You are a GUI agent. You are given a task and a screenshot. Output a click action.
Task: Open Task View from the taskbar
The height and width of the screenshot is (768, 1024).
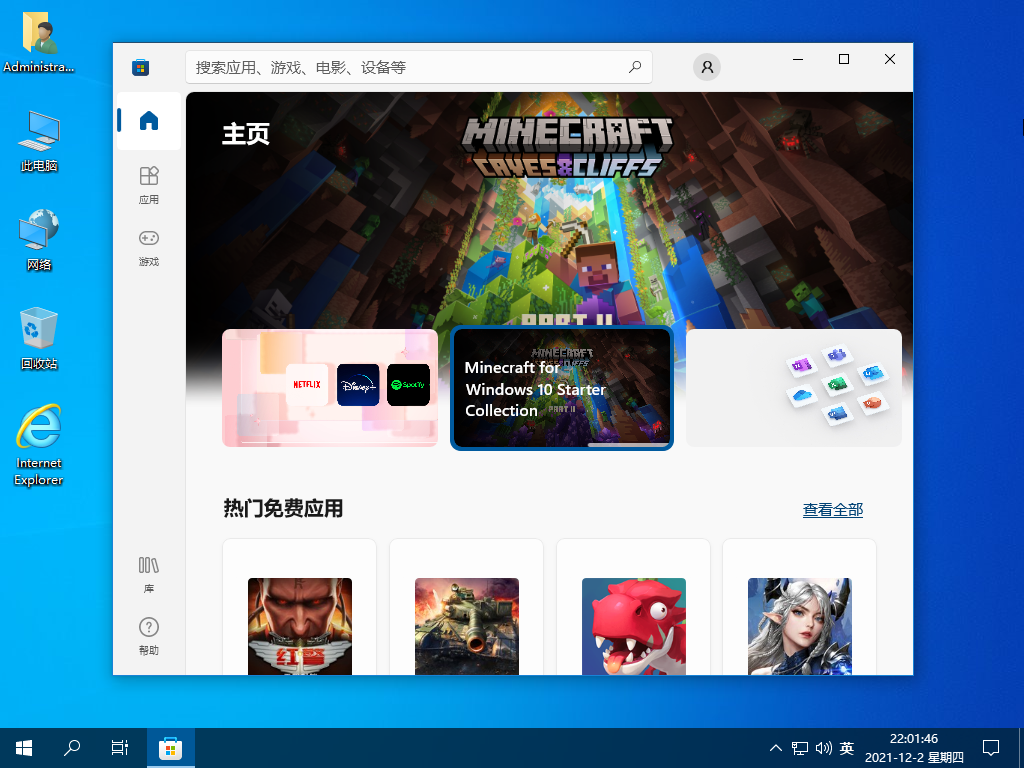tap(120, 748)
